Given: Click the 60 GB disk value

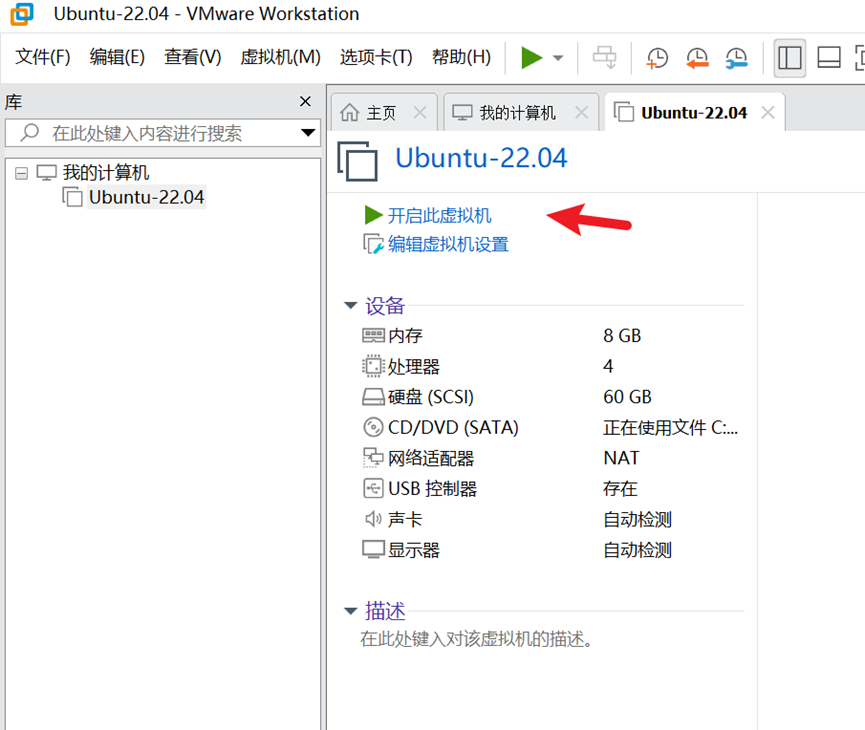Looking at the screenshot, I should [x=627, y=397].
